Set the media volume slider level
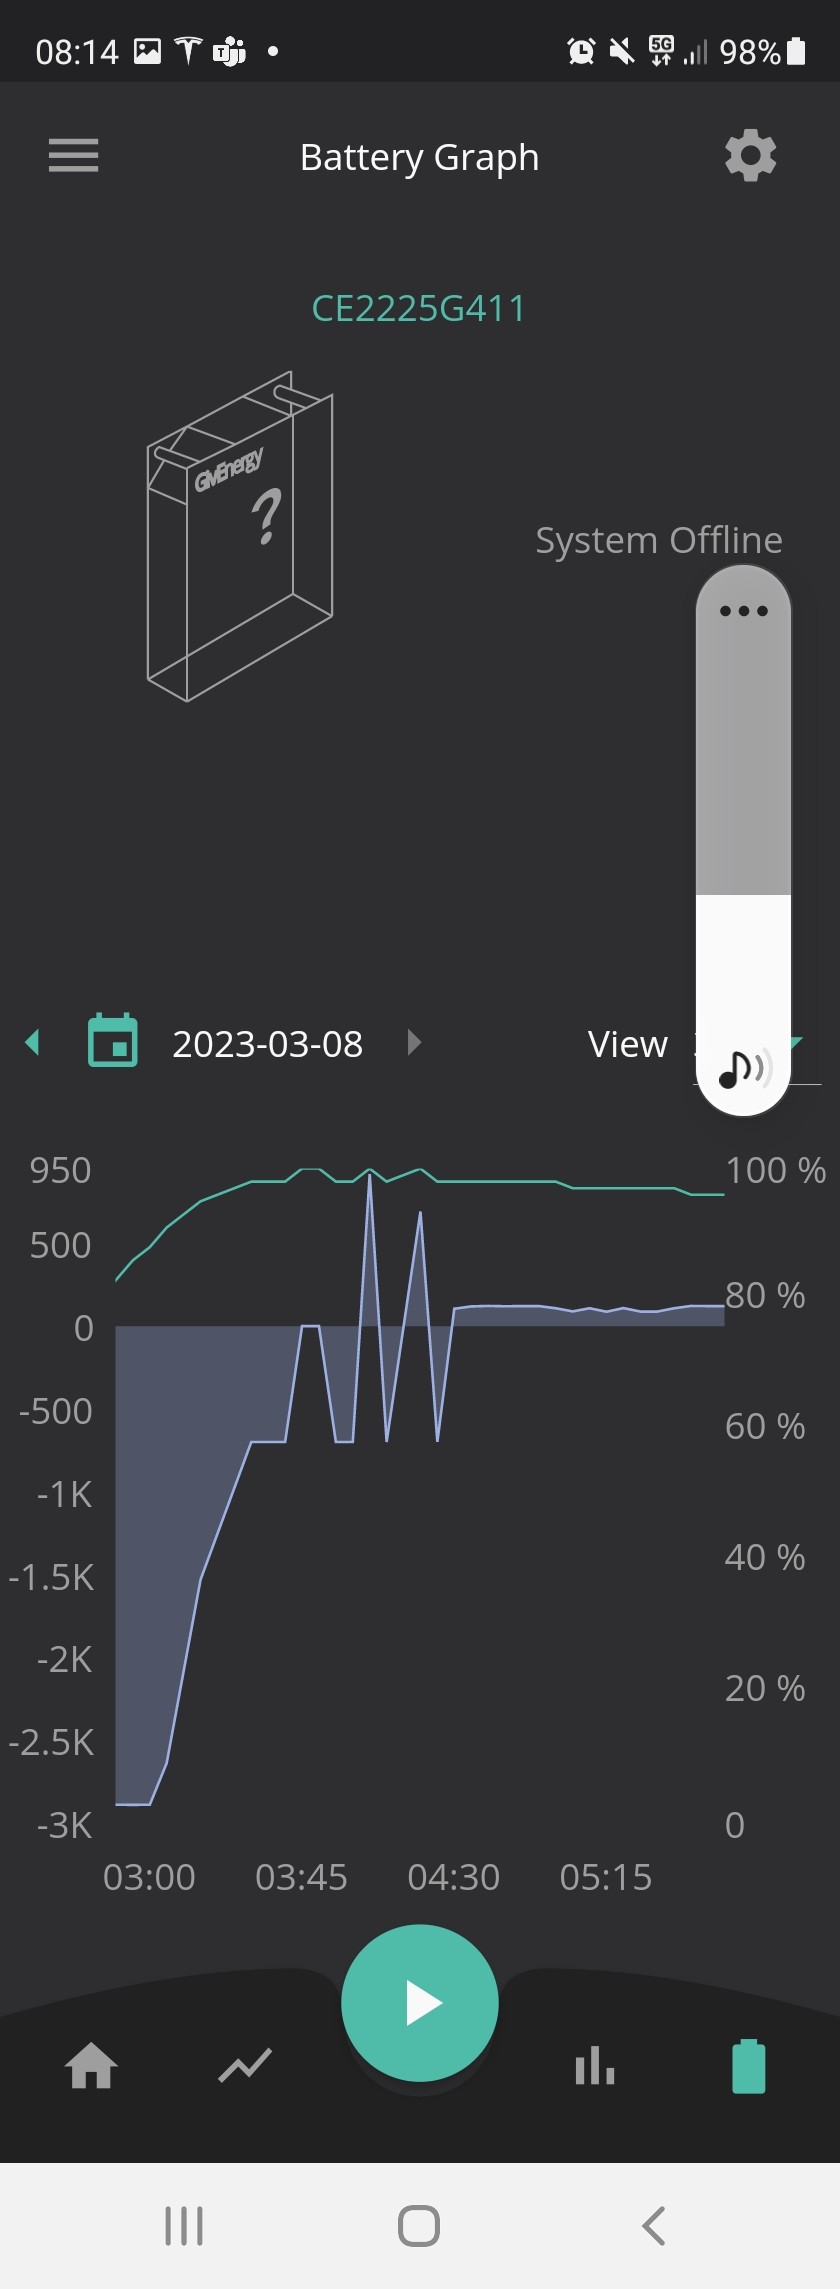Viewport: 840px width, 2289px height. click(743, 840)
